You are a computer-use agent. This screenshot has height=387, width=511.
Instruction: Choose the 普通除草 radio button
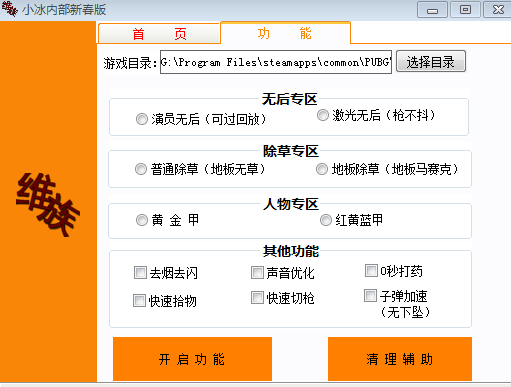(141, 169)
